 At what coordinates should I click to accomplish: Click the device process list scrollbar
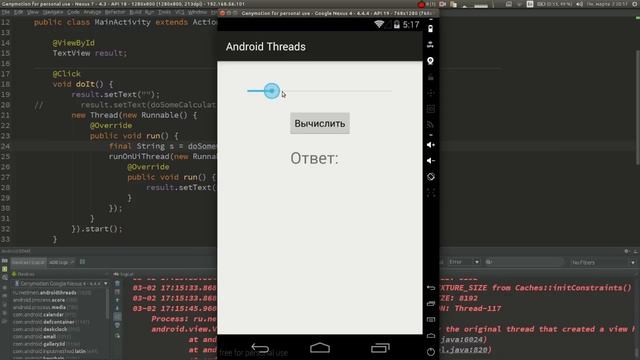[107, 304]
